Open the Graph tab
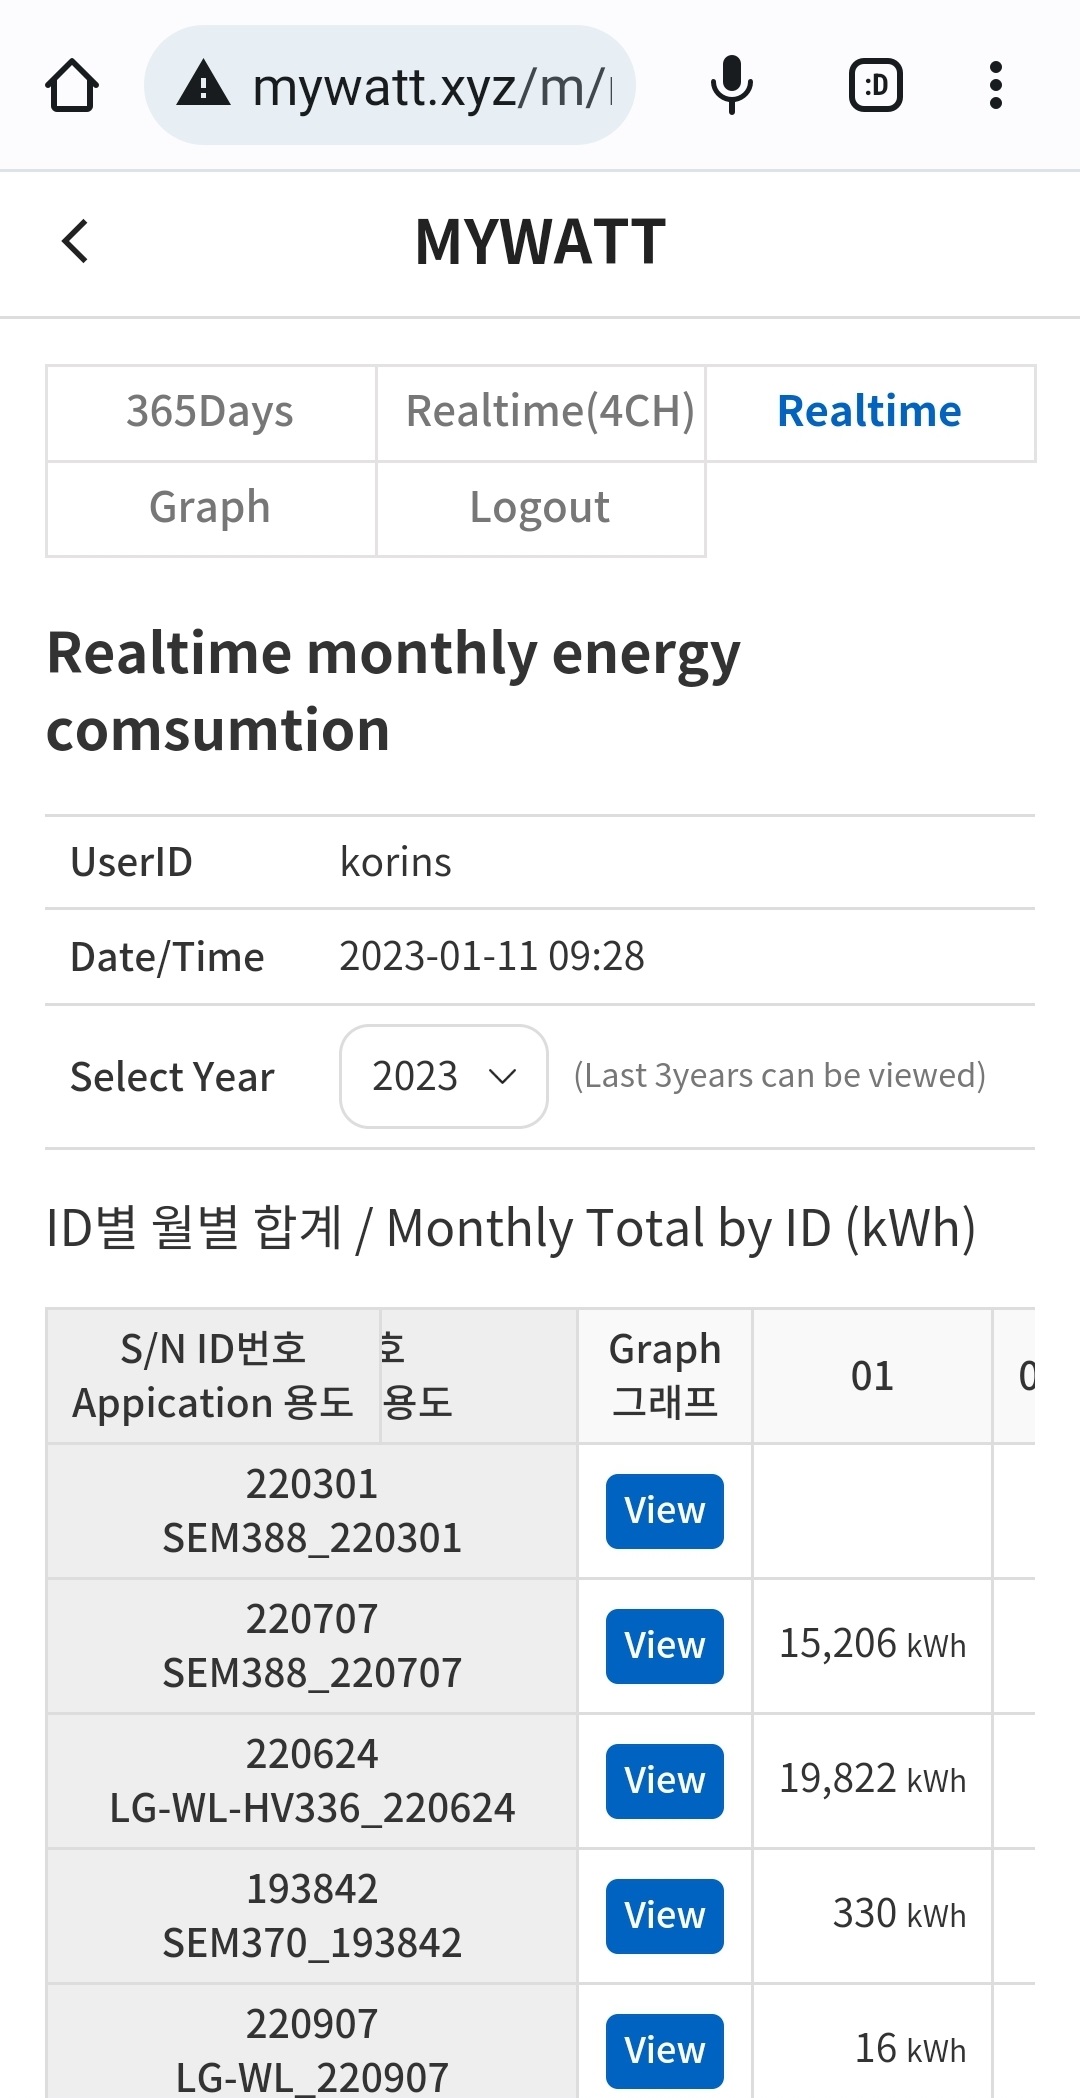The height and width of the screenshot is (2098, 1080). [210, 508]
